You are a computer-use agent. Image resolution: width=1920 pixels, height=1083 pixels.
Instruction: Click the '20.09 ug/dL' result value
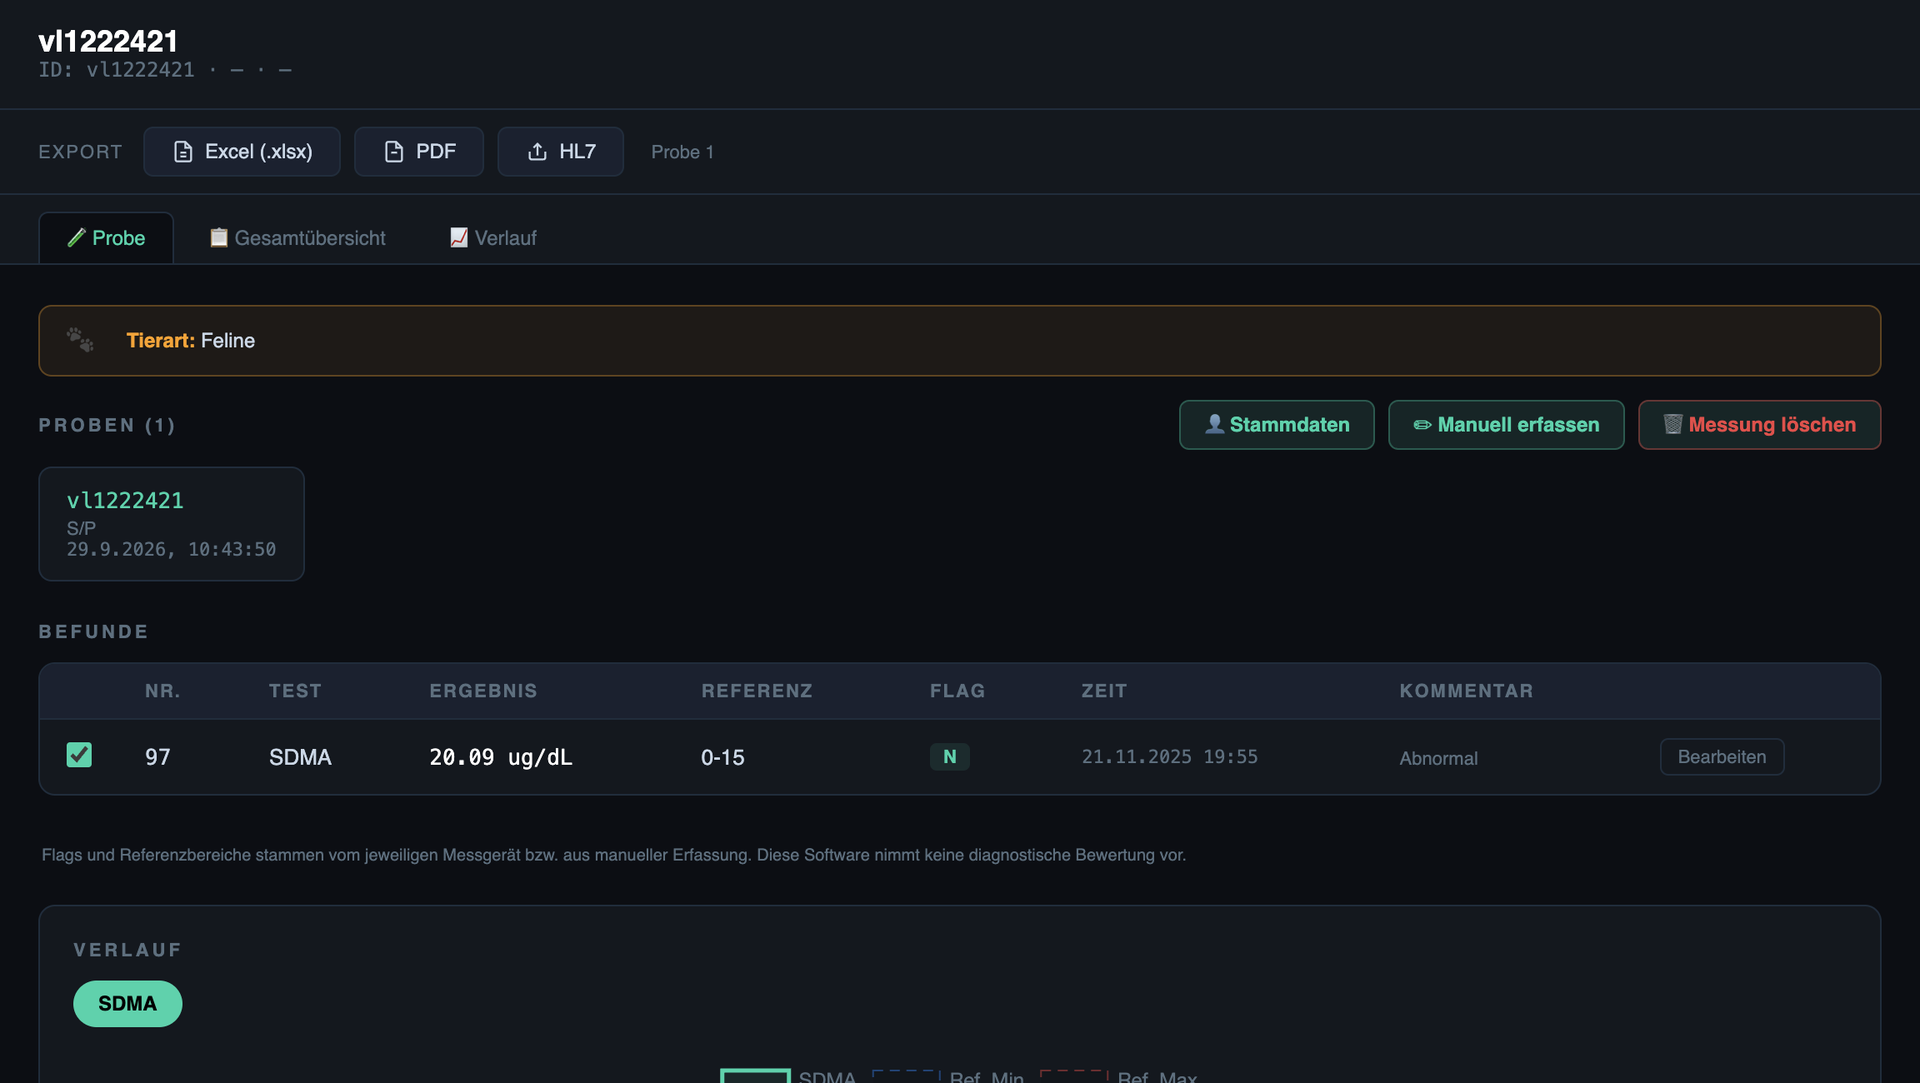[x=501, y=757]
